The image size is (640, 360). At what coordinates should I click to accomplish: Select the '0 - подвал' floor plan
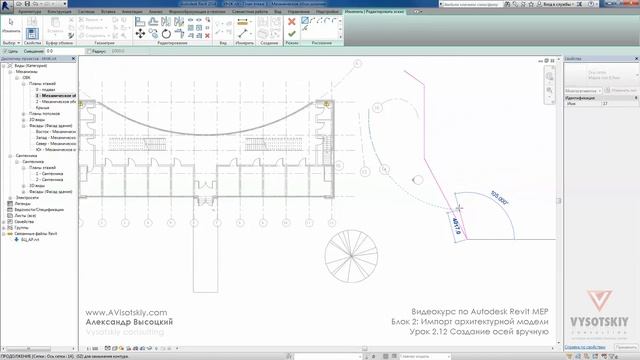[x=45, y=90]
